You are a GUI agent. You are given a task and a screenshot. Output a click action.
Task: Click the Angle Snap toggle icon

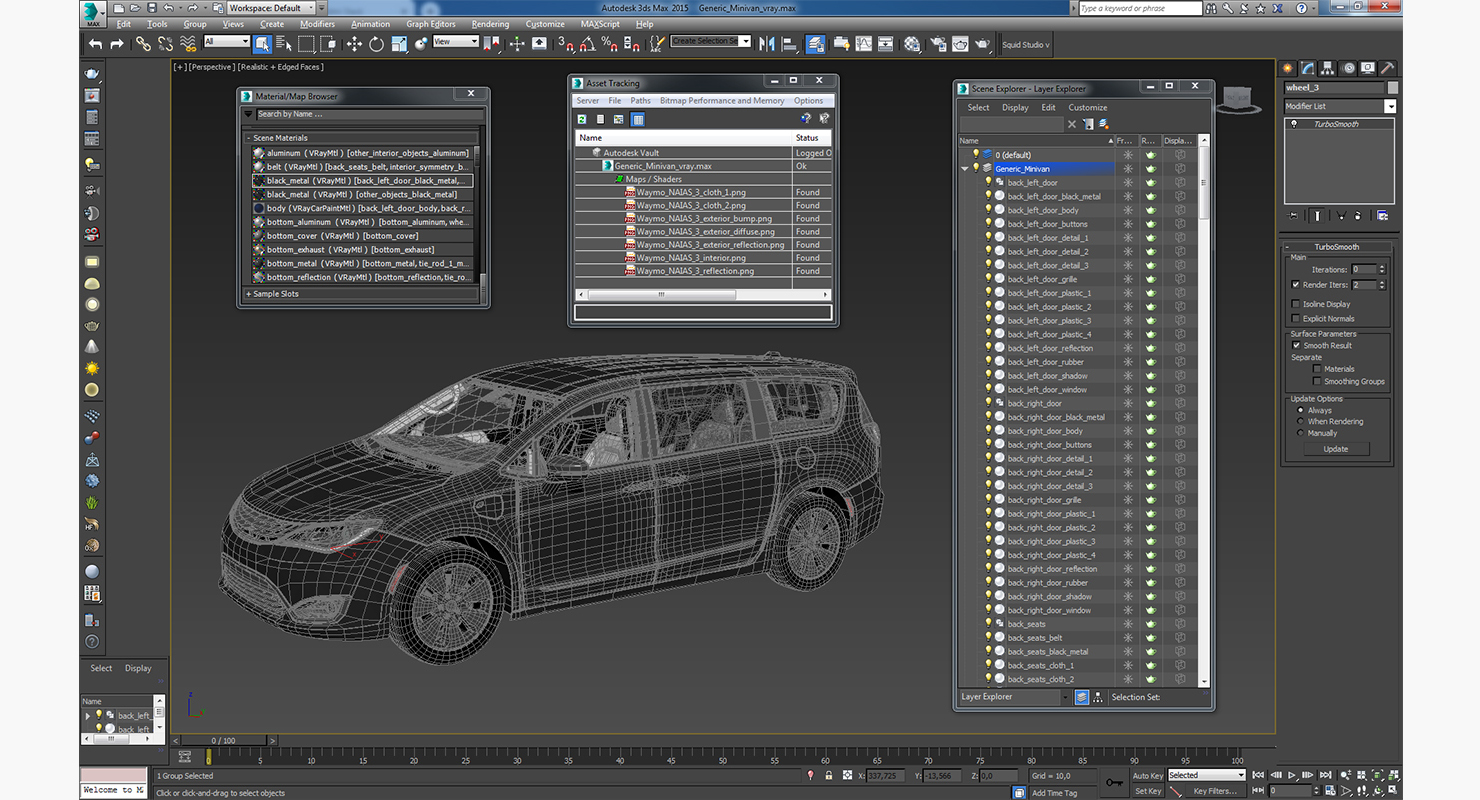(x=587, y=44)
